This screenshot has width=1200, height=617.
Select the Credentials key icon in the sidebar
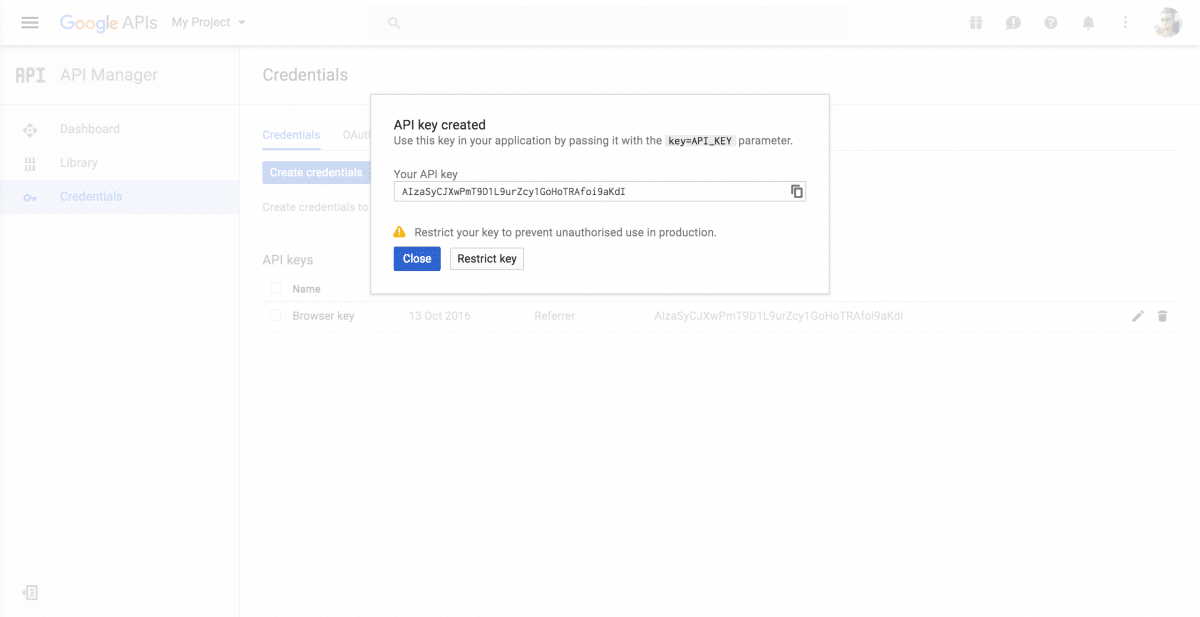[30, 196]
